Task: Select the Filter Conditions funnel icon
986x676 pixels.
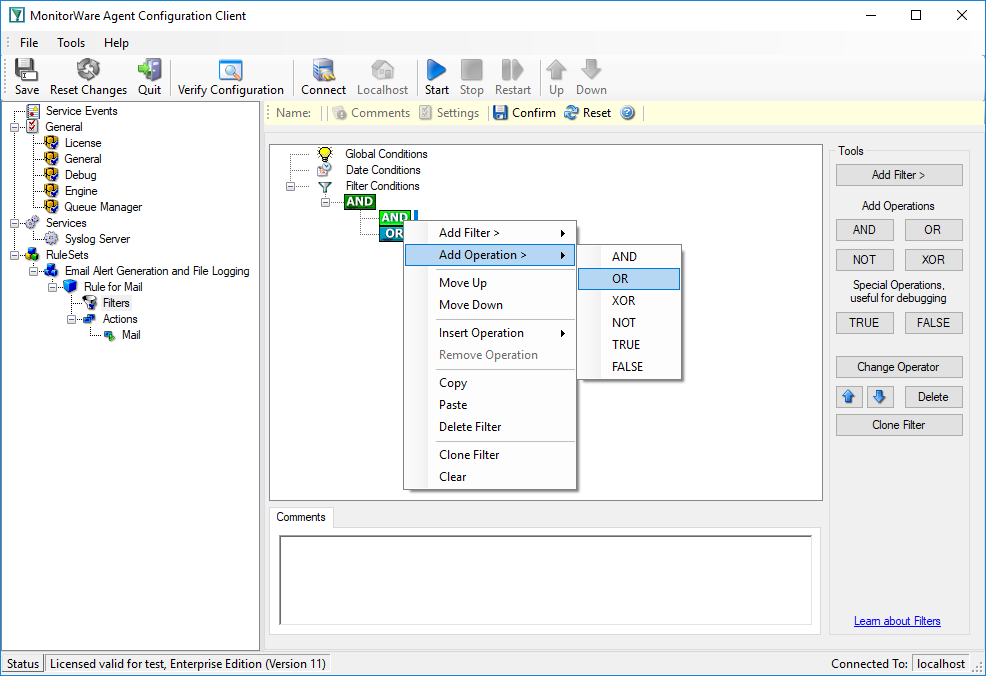Action: (x=324, y=186)
